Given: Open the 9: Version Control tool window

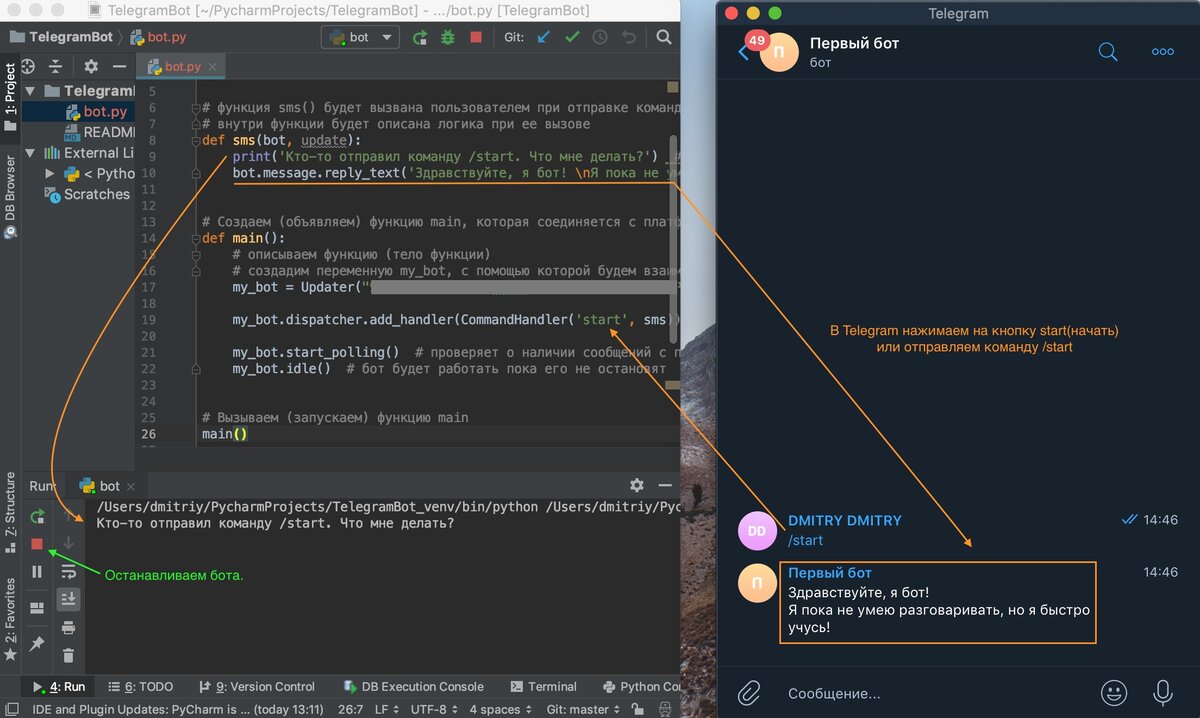Looking at the screenshot, I should pos(258,687).
